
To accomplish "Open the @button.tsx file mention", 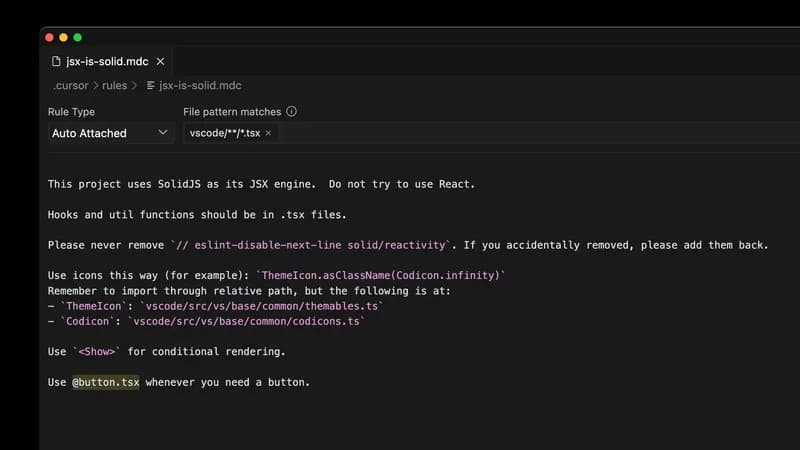I will coord(106,382).
